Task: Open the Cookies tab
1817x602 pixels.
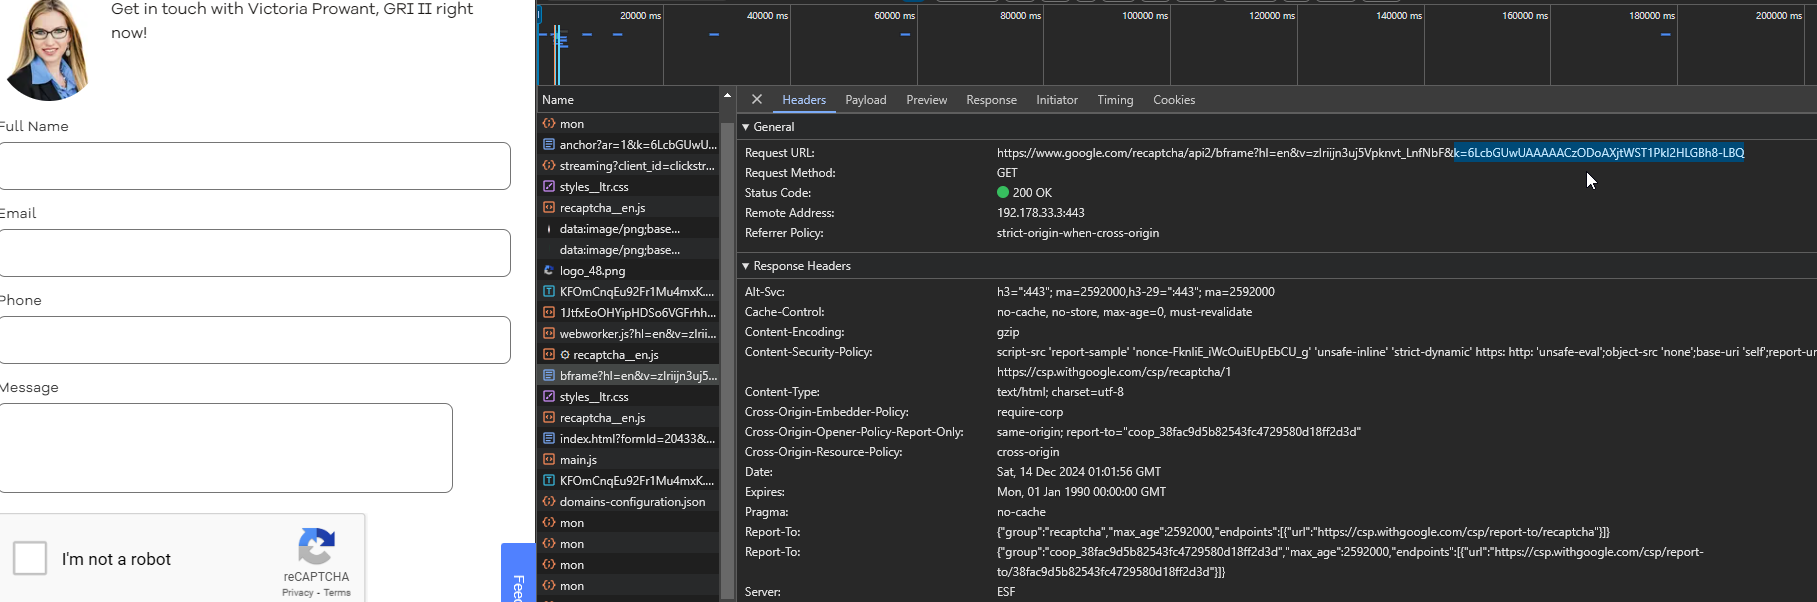Action: coord(1174,100)
